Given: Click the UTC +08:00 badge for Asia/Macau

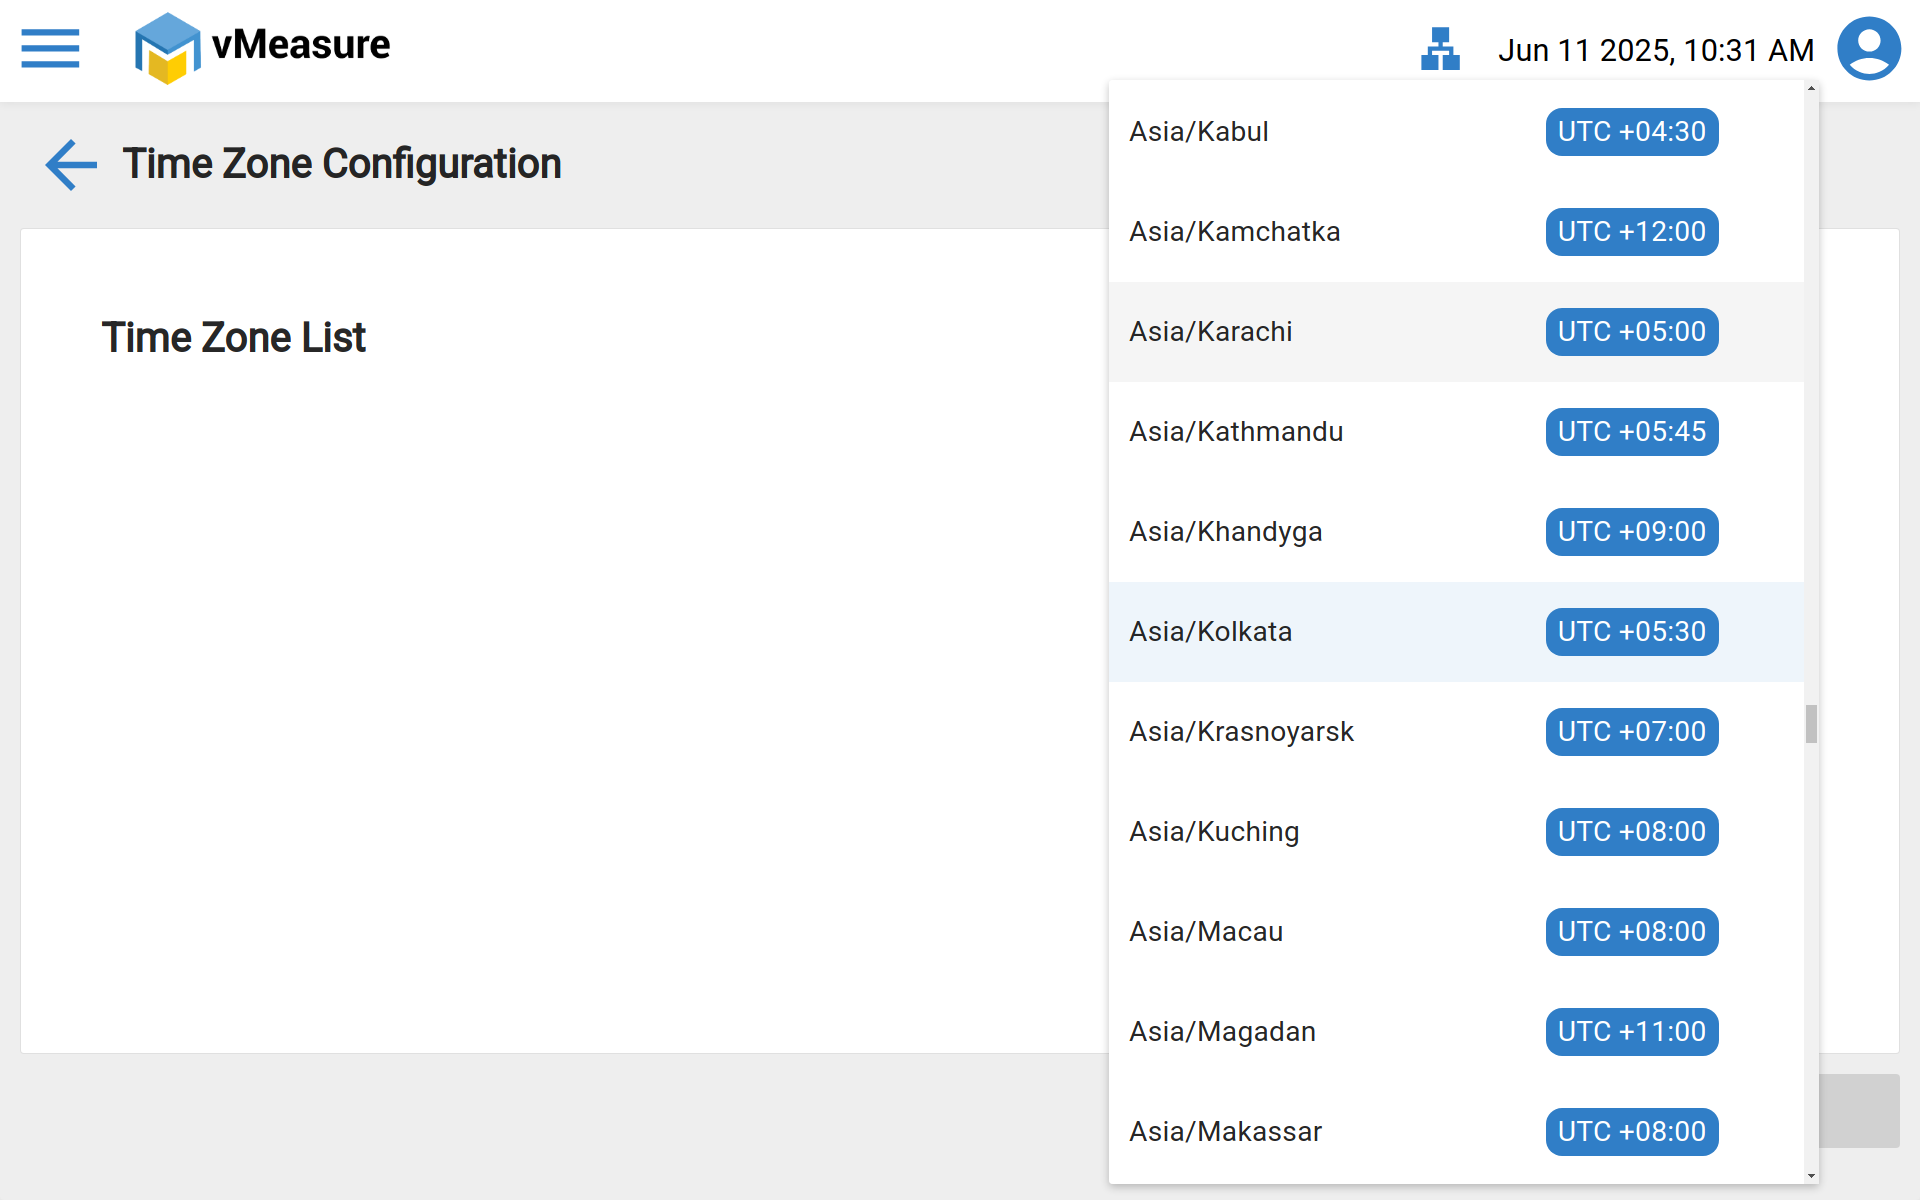Looking at the screenshot, I should (x=1631, y=932).
